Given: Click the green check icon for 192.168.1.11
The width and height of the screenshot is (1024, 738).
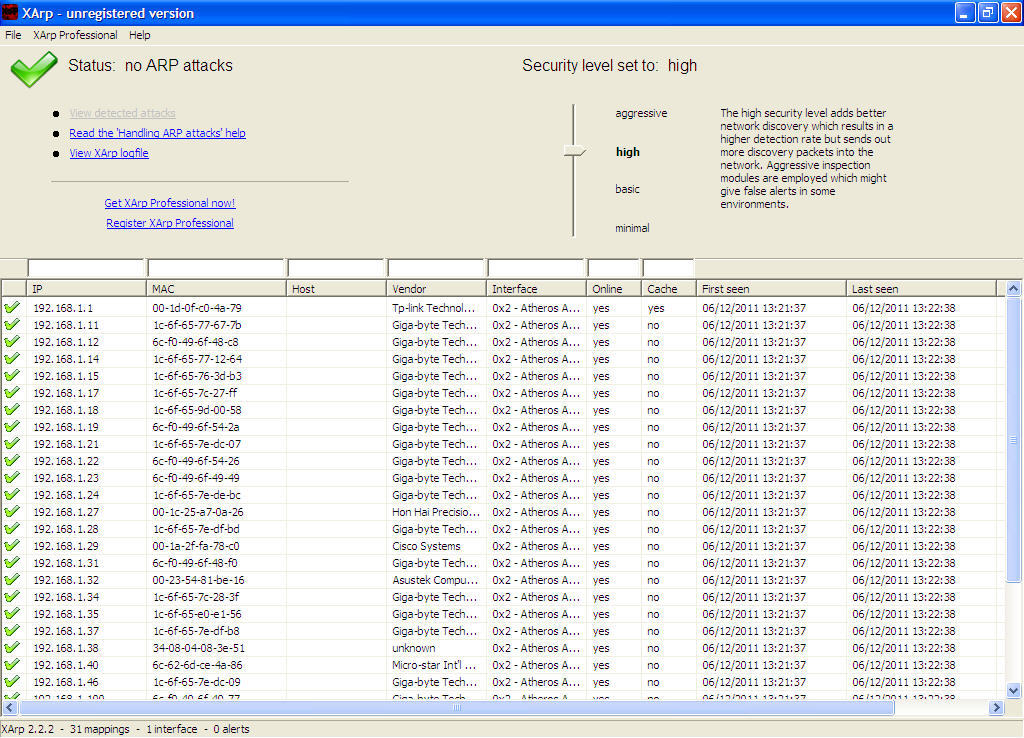Looking at the screenshot, I should point(12,324).
